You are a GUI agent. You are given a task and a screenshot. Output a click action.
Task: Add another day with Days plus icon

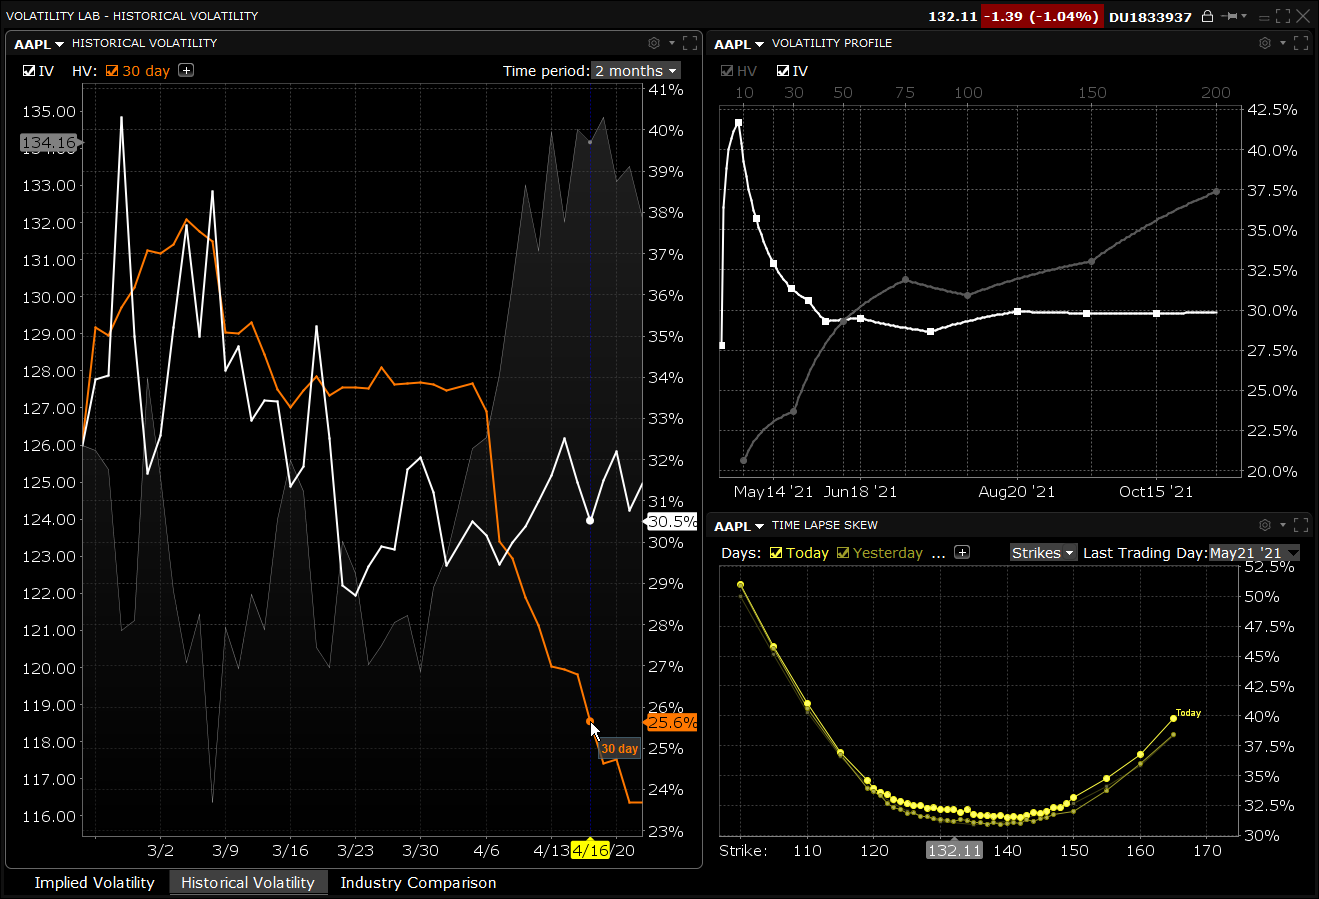(x=962, y=552)
